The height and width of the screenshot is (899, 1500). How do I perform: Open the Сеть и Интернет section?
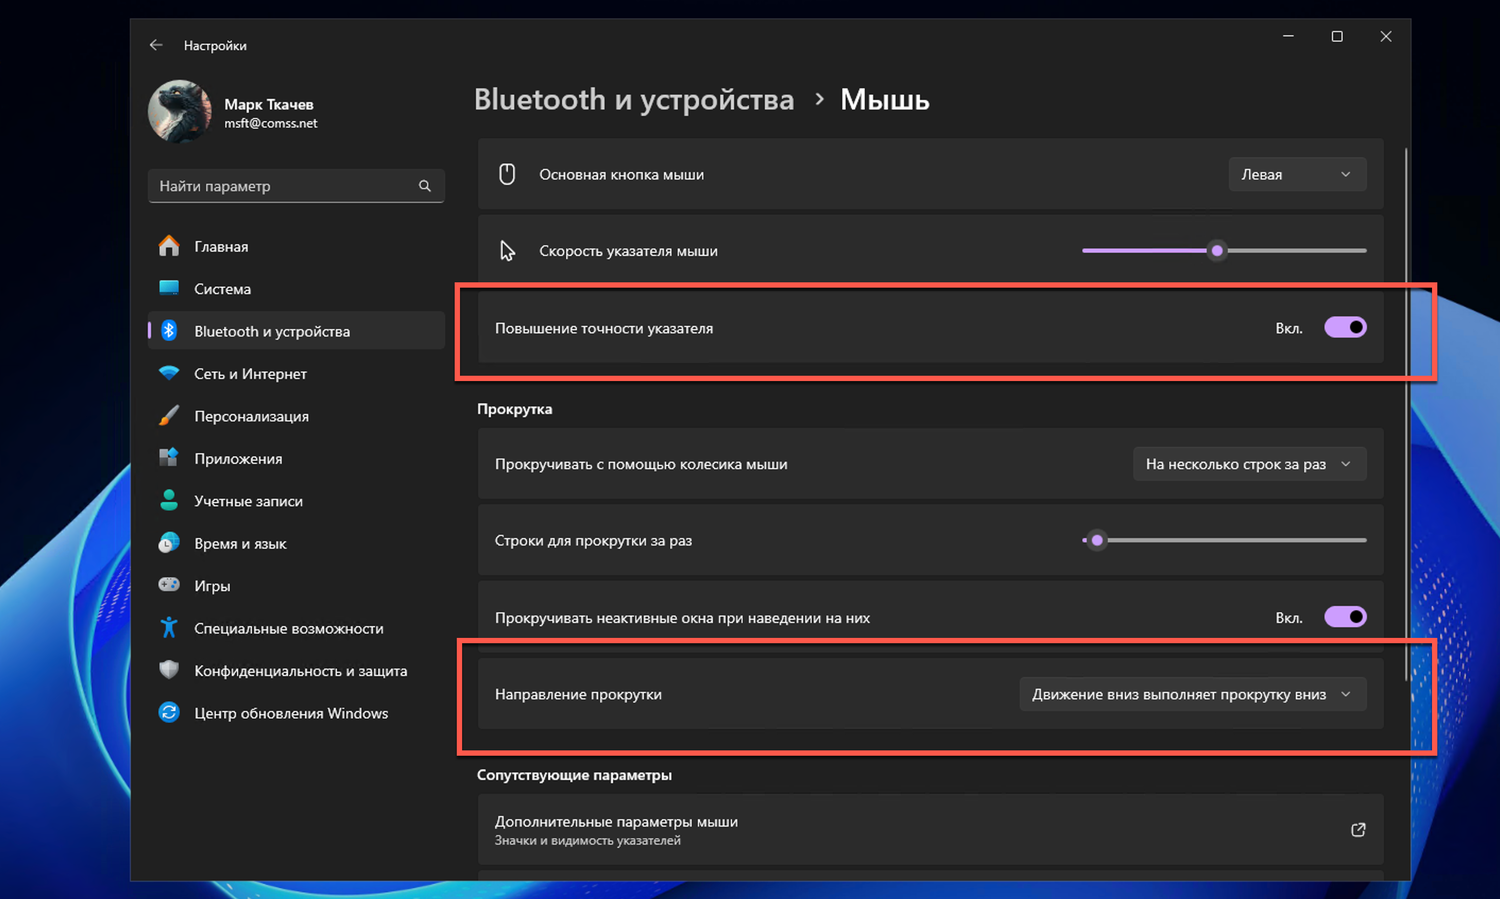(296, 373)
